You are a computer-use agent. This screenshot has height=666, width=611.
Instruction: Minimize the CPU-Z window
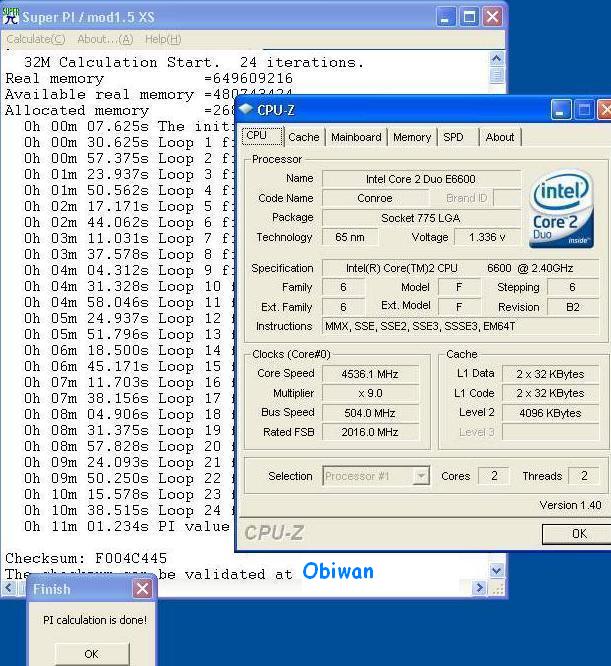pos(560,110)
